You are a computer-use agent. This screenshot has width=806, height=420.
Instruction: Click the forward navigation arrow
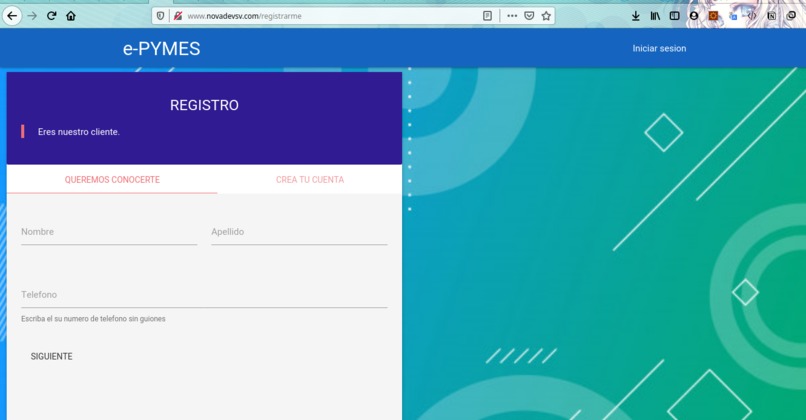pyautogui.click(x=32, y=16)
